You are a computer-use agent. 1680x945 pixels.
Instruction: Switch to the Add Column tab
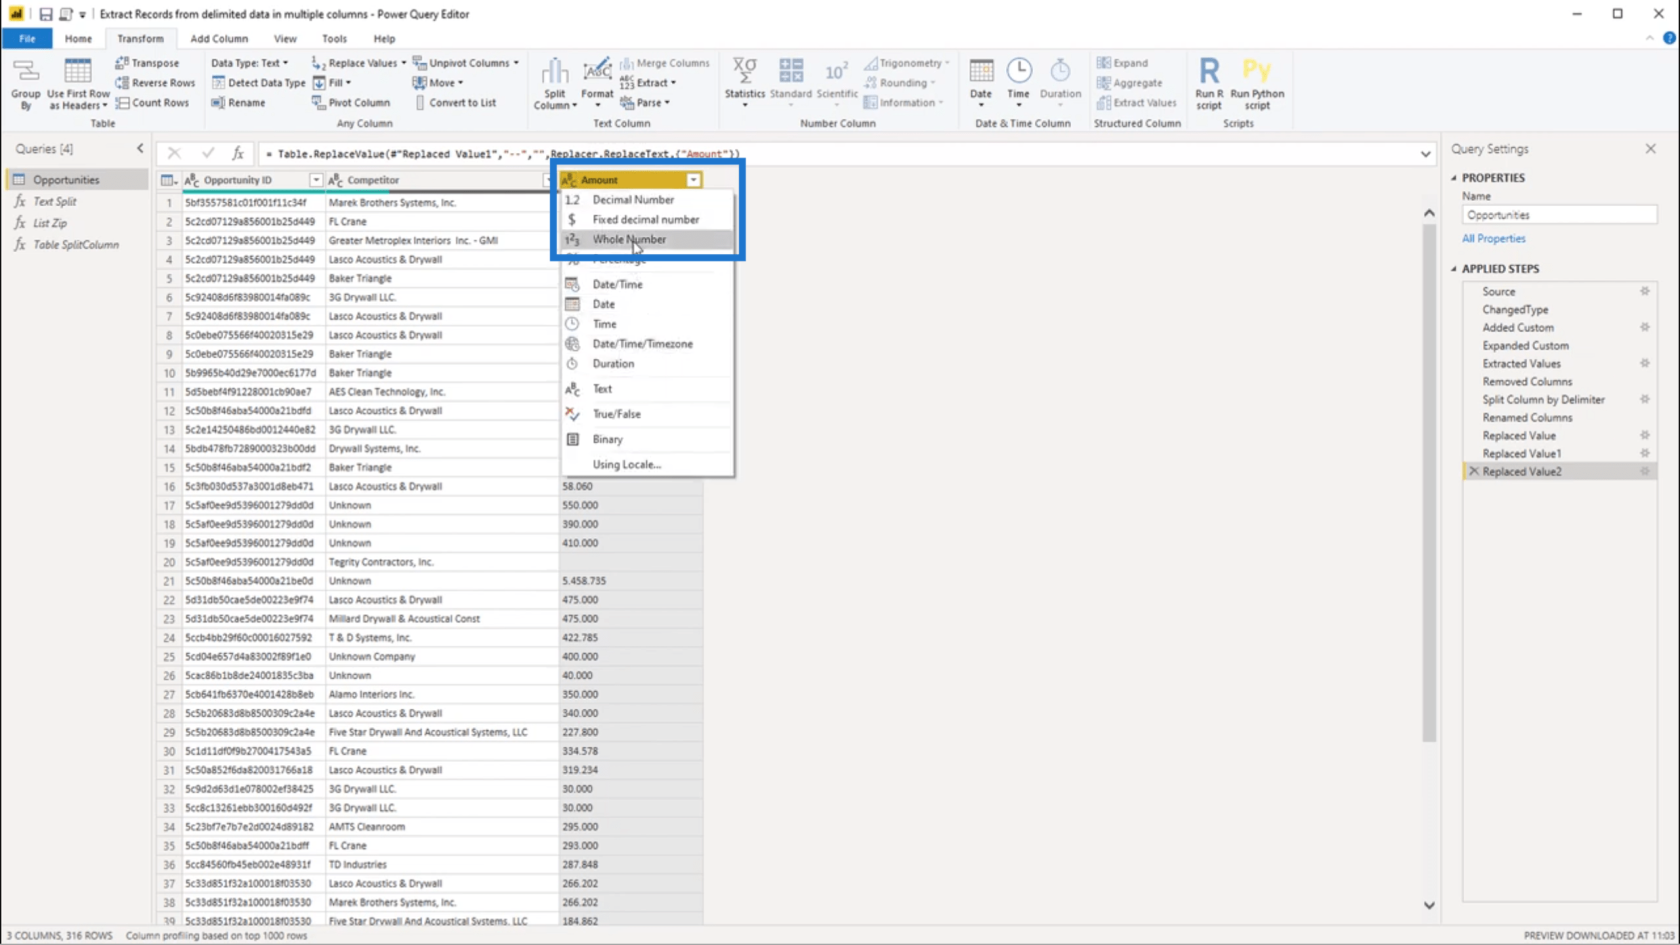click(219, 39)
